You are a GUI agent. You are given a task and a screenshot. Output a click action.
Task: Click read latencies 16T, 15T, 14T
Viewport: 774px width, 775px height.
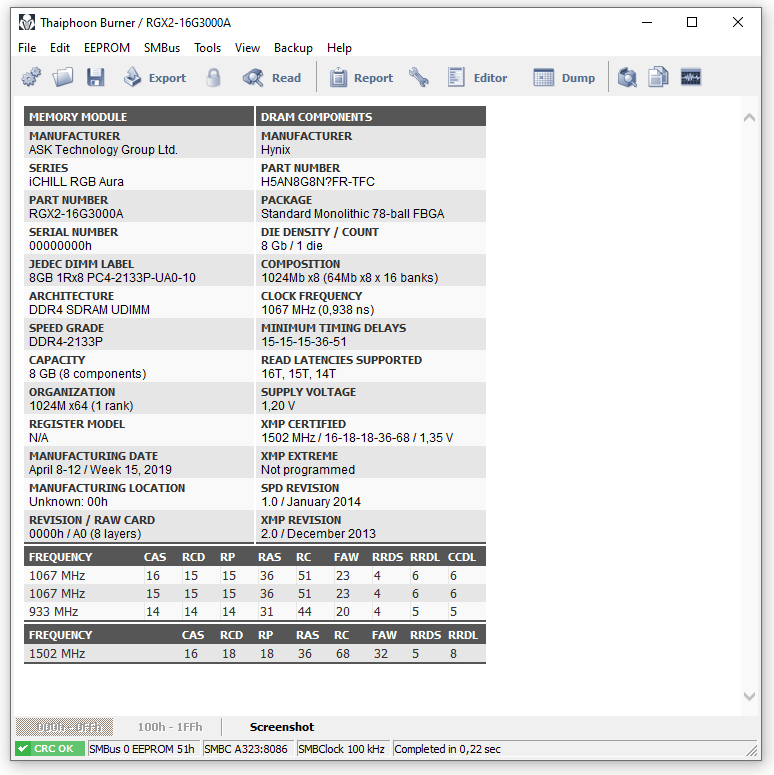[299, 374]
